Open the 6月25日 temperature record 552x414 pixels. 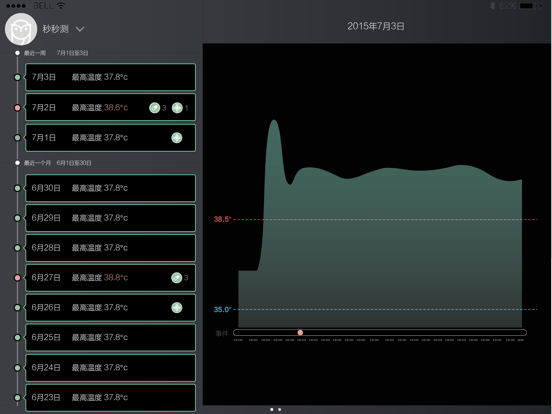pos(111,338)
